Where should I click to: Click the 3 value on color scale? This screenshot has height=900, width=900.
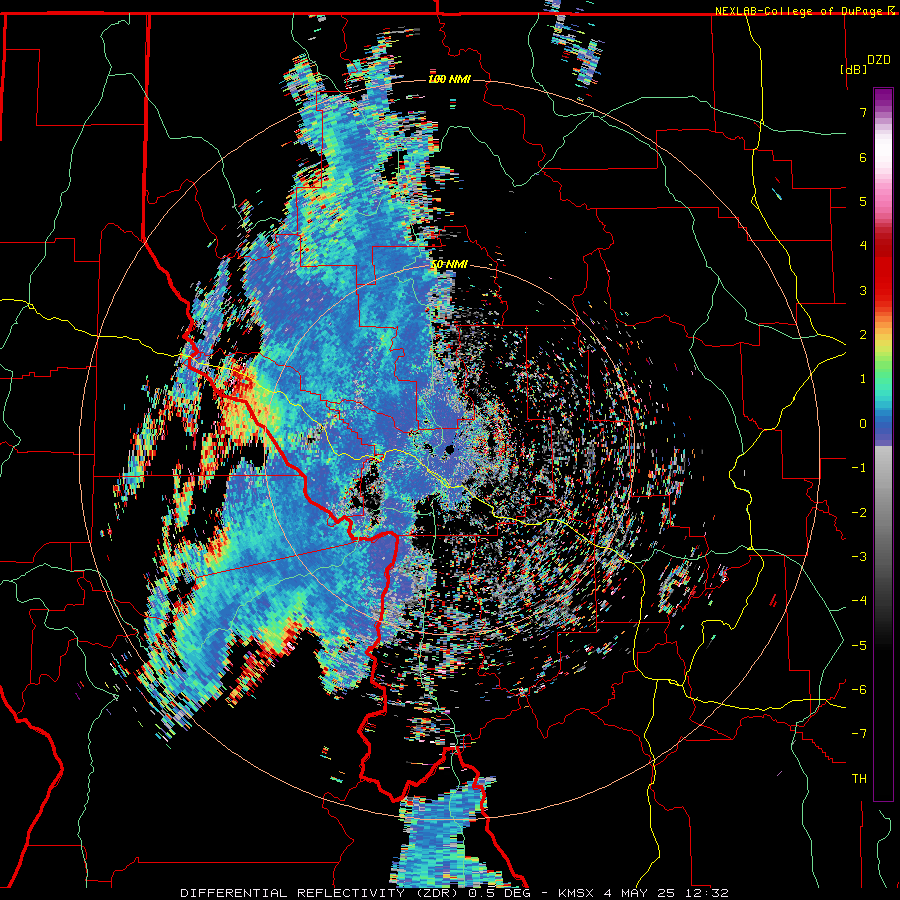[863, 290]
